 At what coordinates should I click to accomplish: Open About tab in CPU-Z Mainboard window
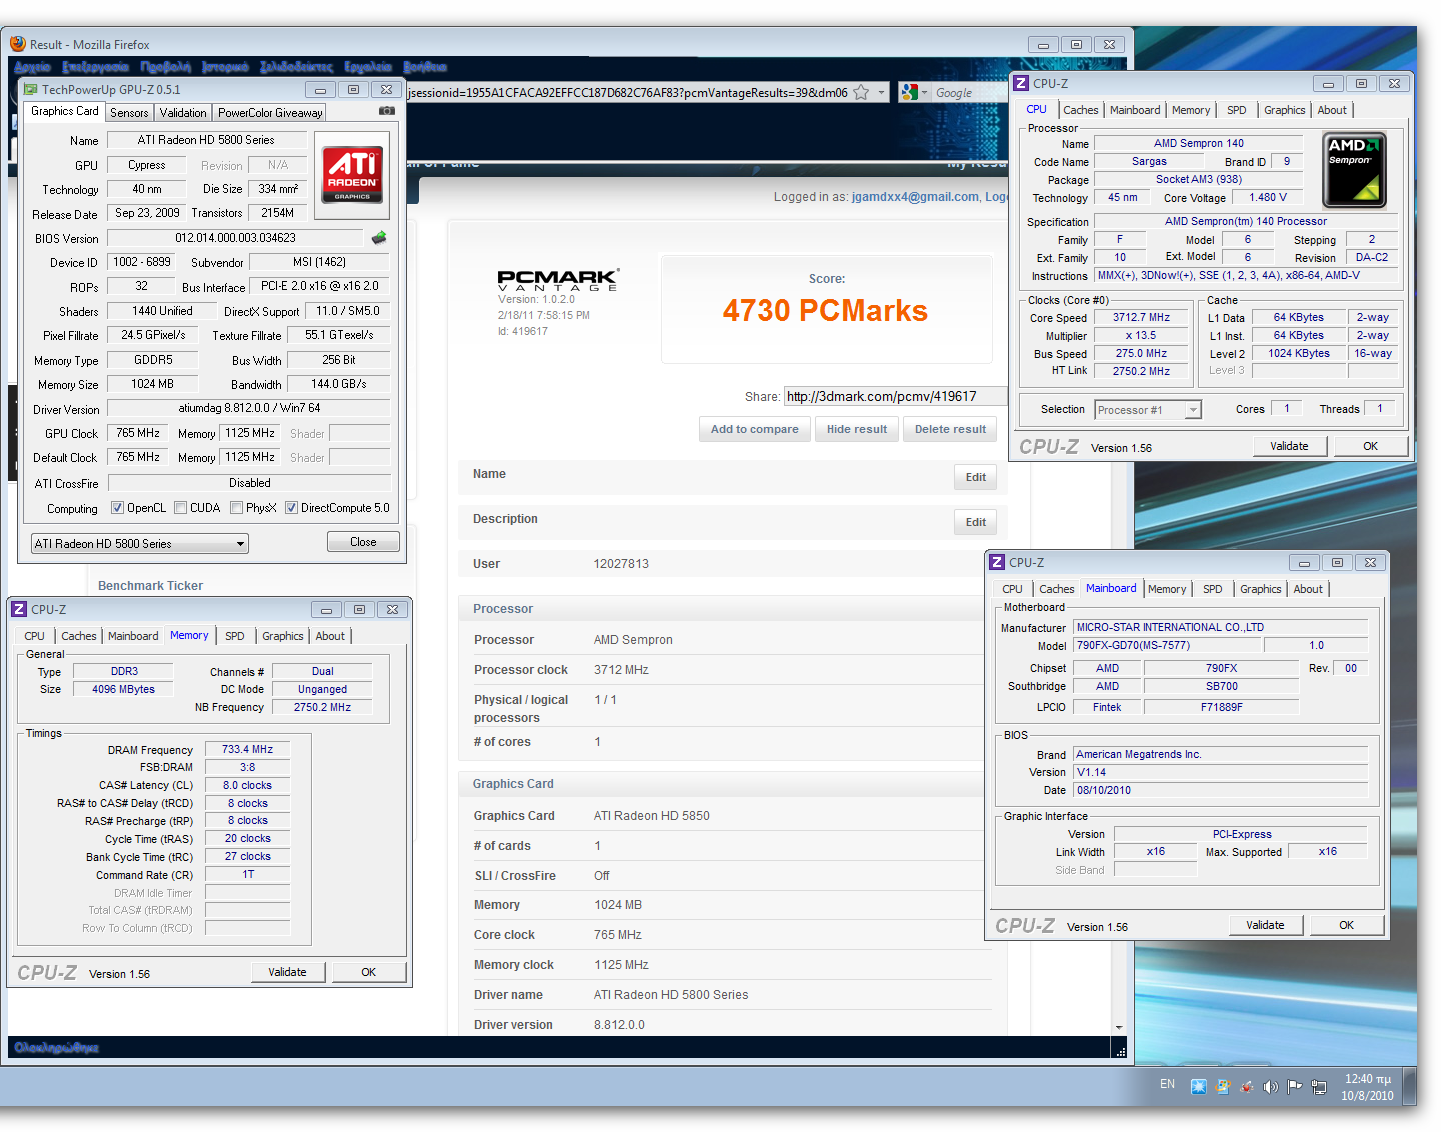point(1308,589)
